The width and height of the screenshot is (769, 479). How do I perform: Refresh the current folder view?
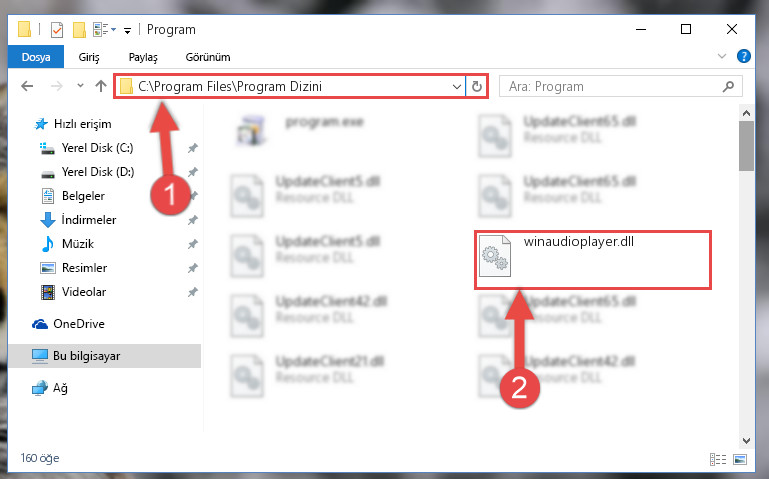[477, 87]
